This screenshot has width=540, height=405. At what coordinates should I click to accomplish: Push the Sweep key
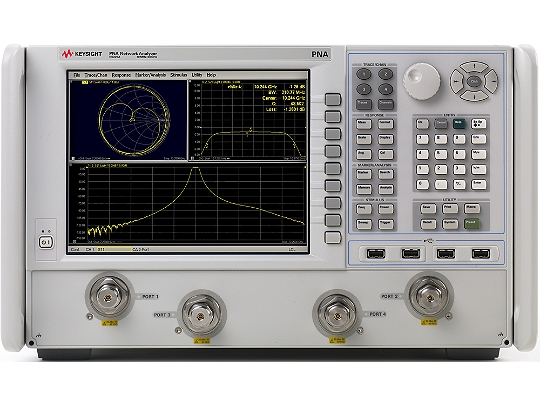[364, 224]
